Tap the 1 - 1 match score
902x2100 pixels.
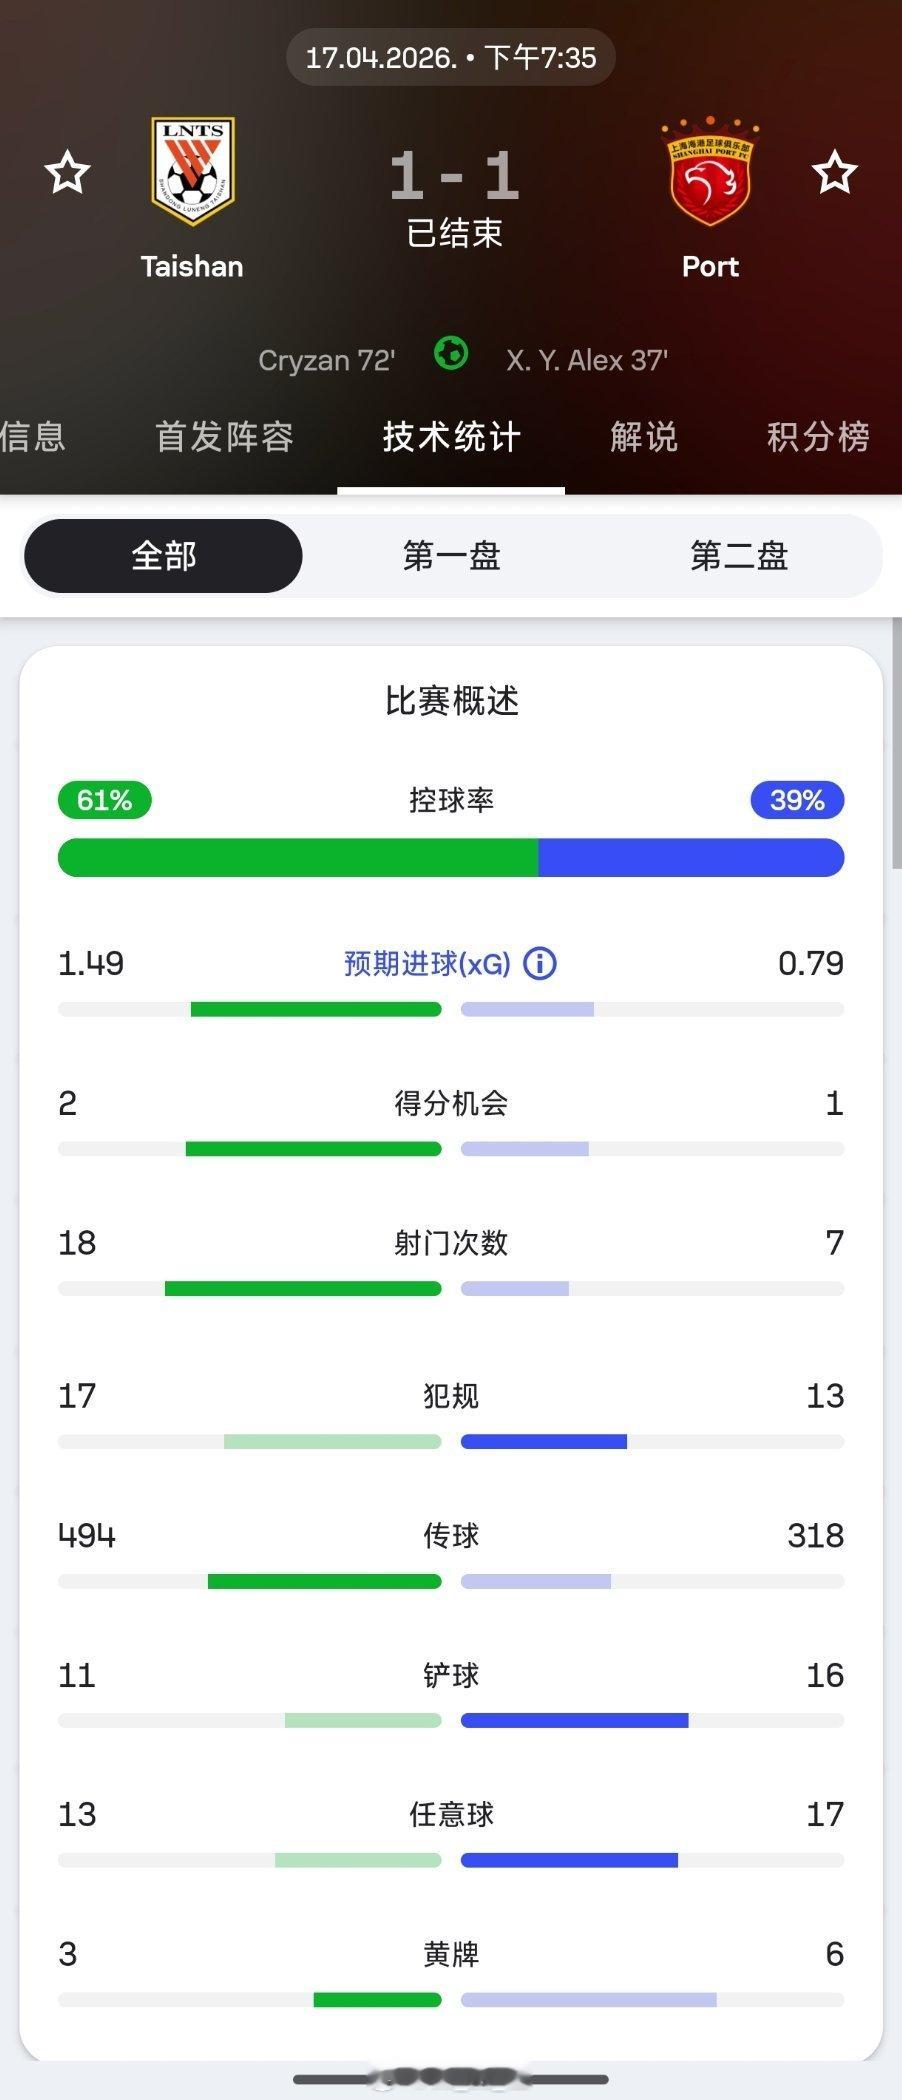pyautogui.click(x=454, y=176)
